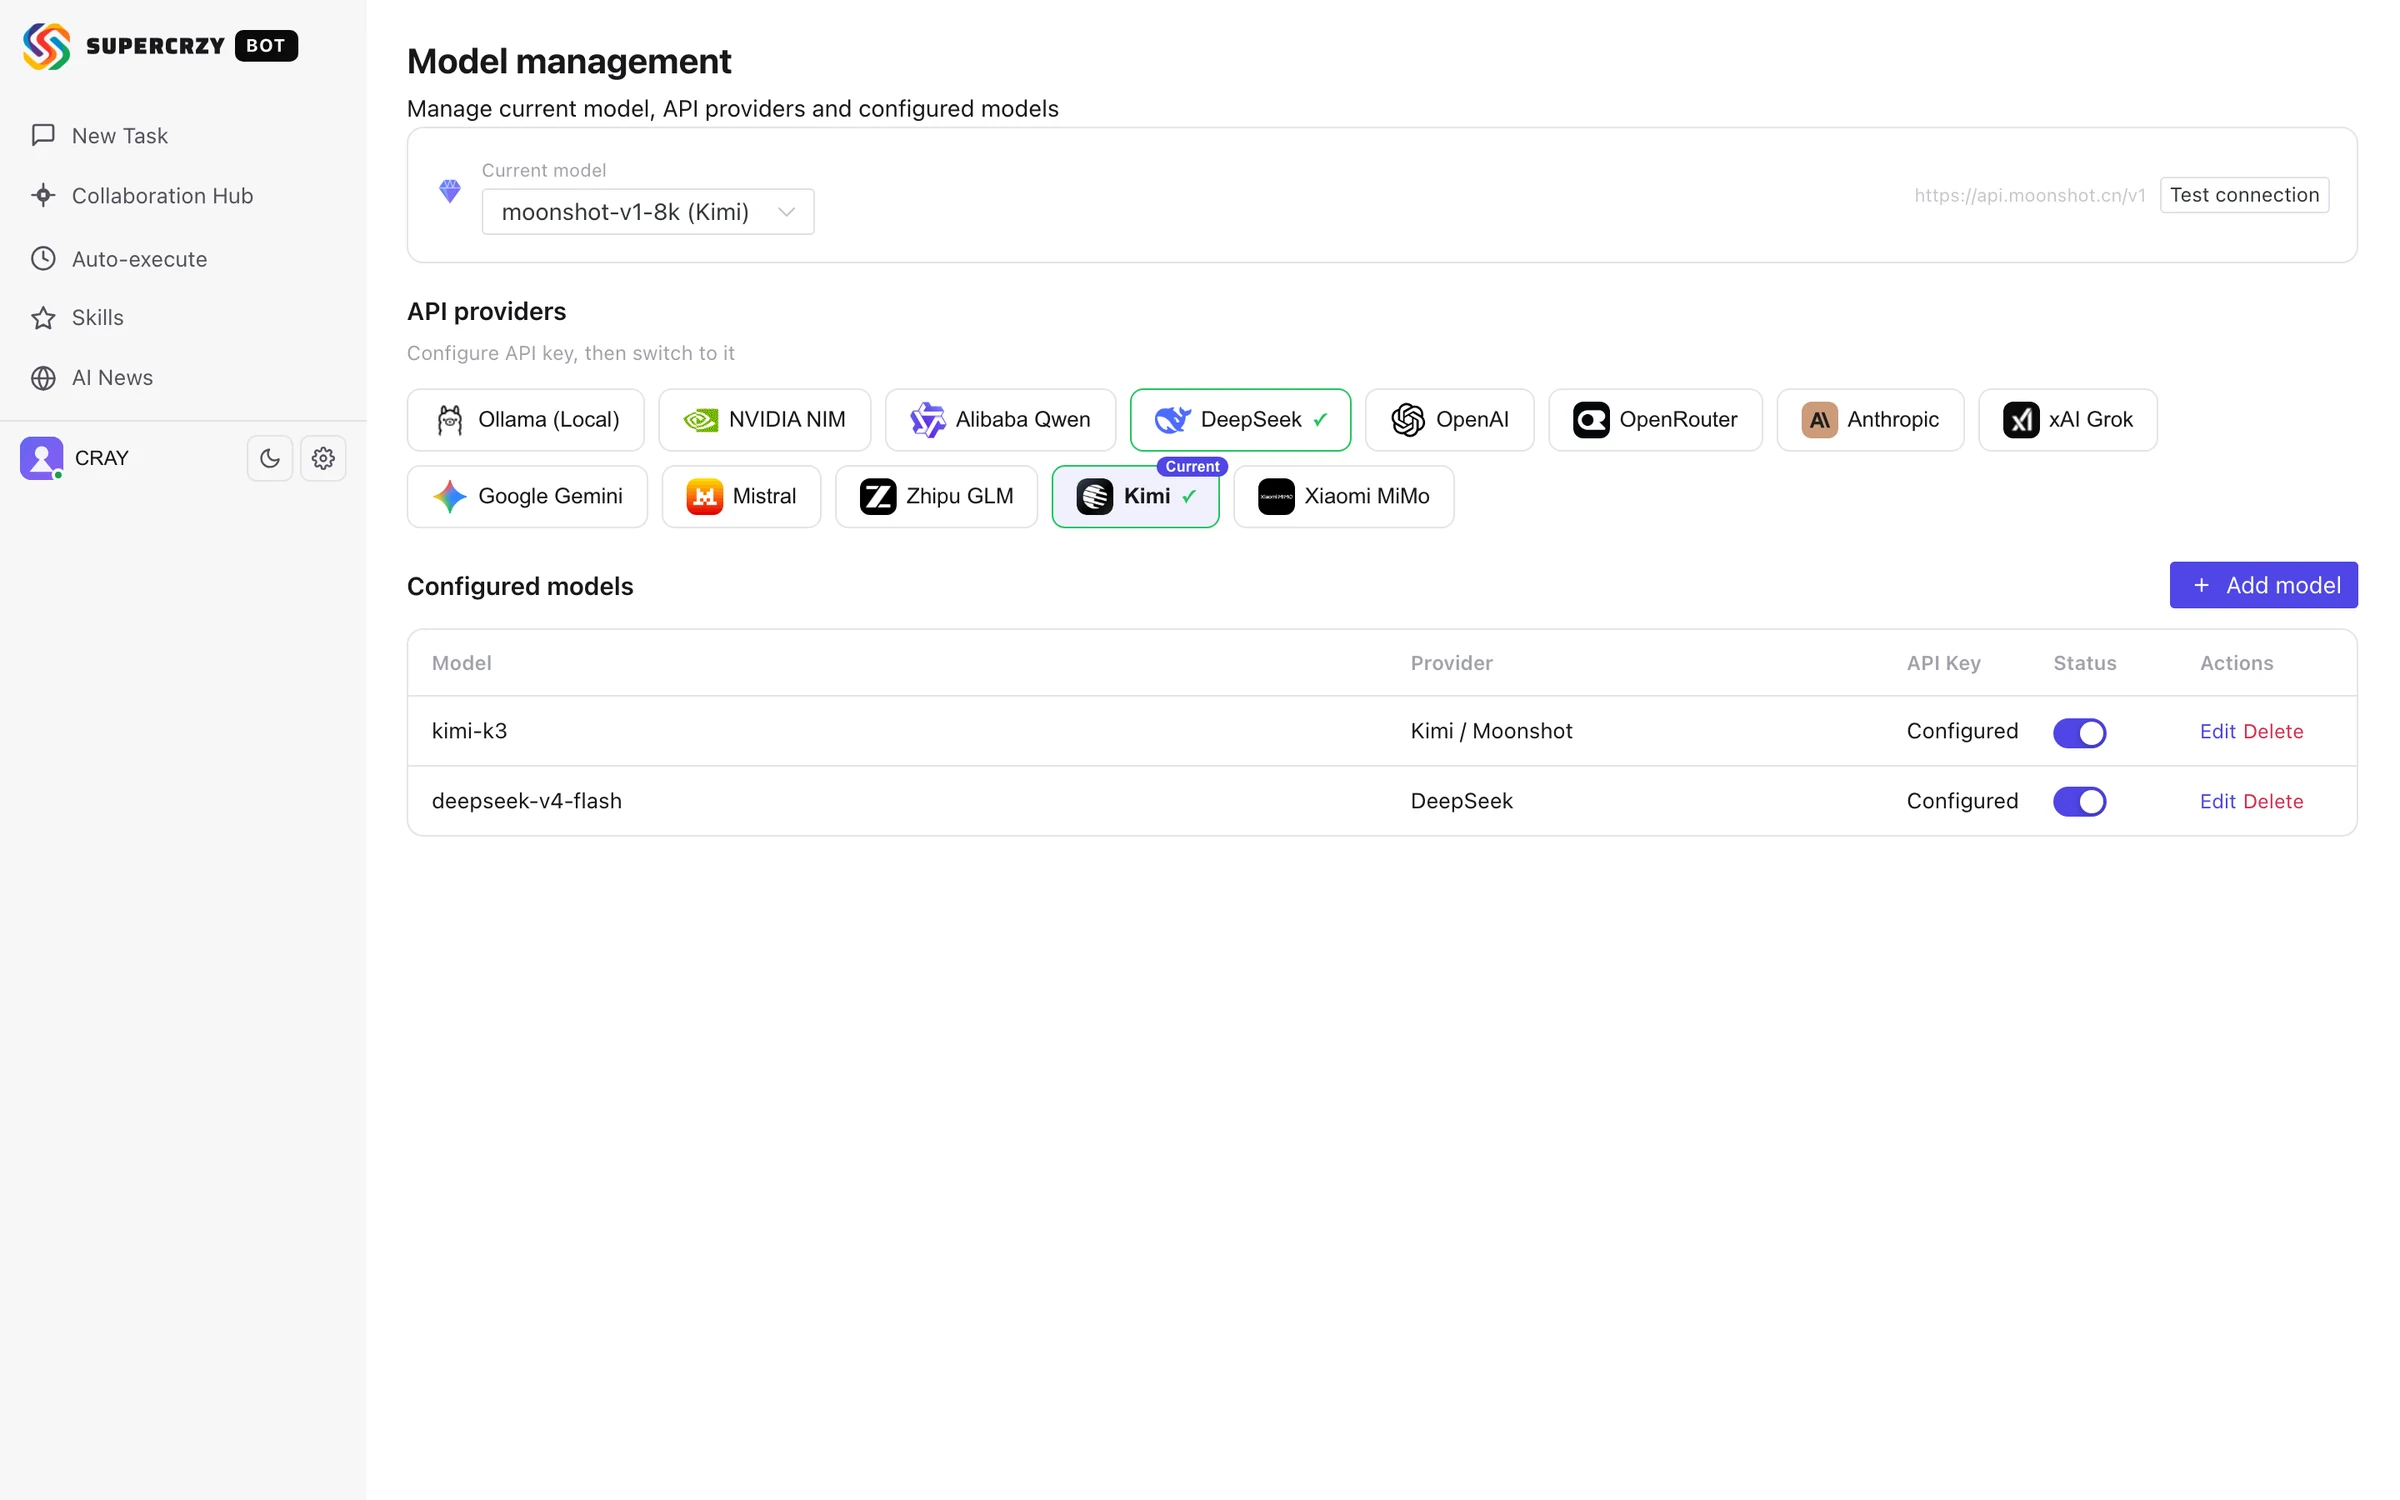Toggle dark mode moon icon
The image size is (2400, 1500).
tap(270, 458)
